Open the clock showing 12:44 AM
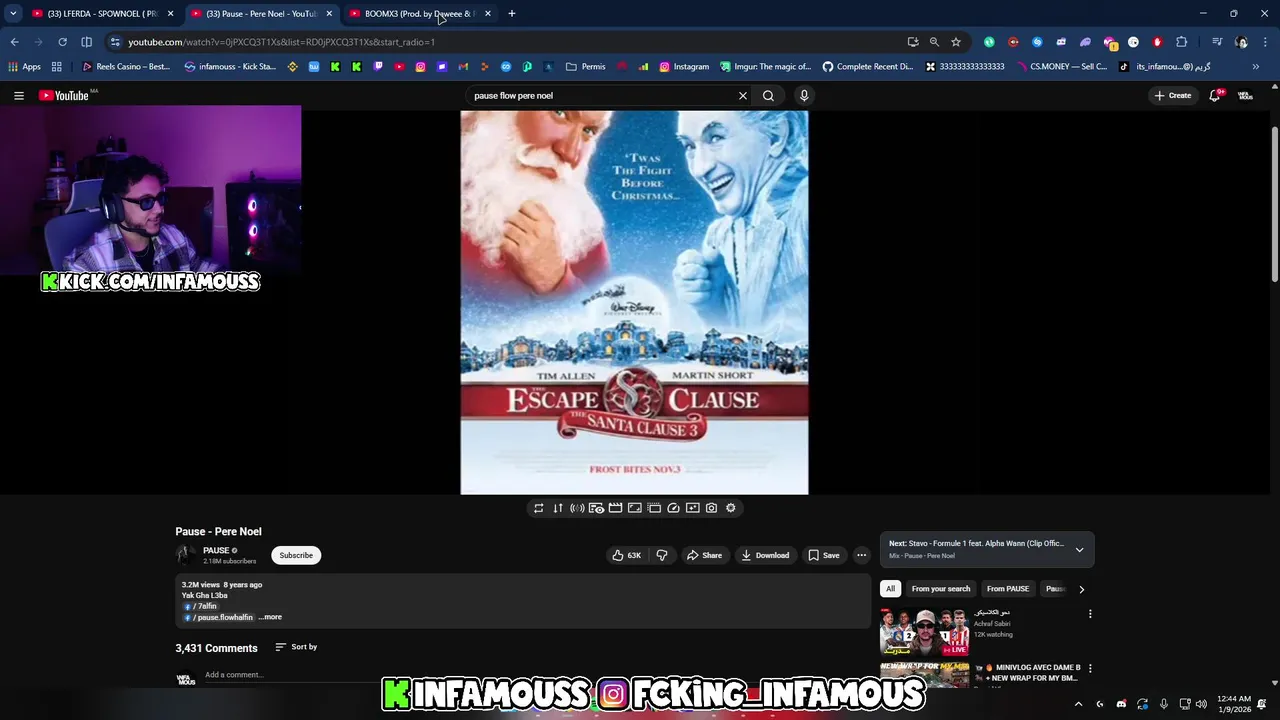The width and height of the screenshot is (1280, 720). 1232,704
